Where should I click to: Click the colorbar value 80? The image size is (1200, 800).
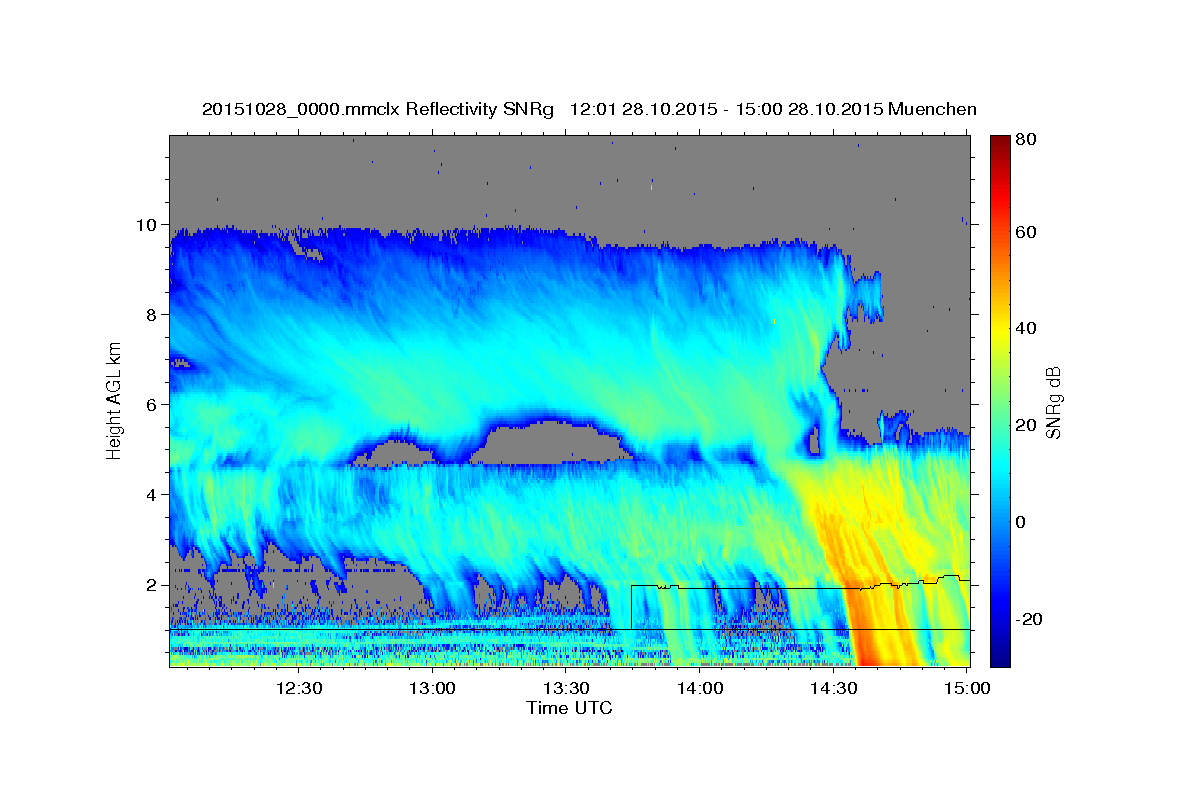(x=1025, y=140)
